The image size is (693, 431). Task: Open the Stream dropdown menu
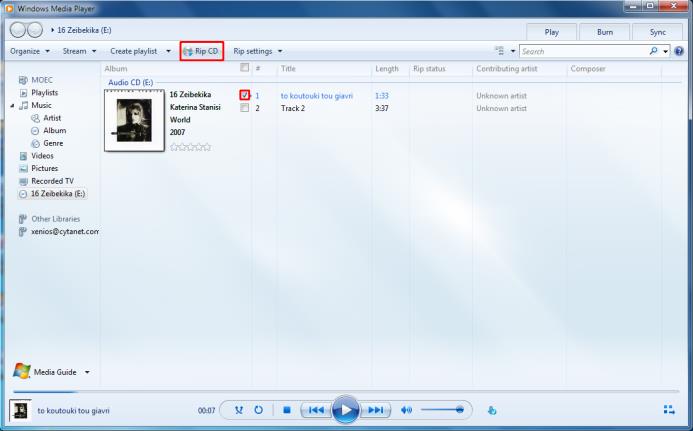[x=79, y=51]
